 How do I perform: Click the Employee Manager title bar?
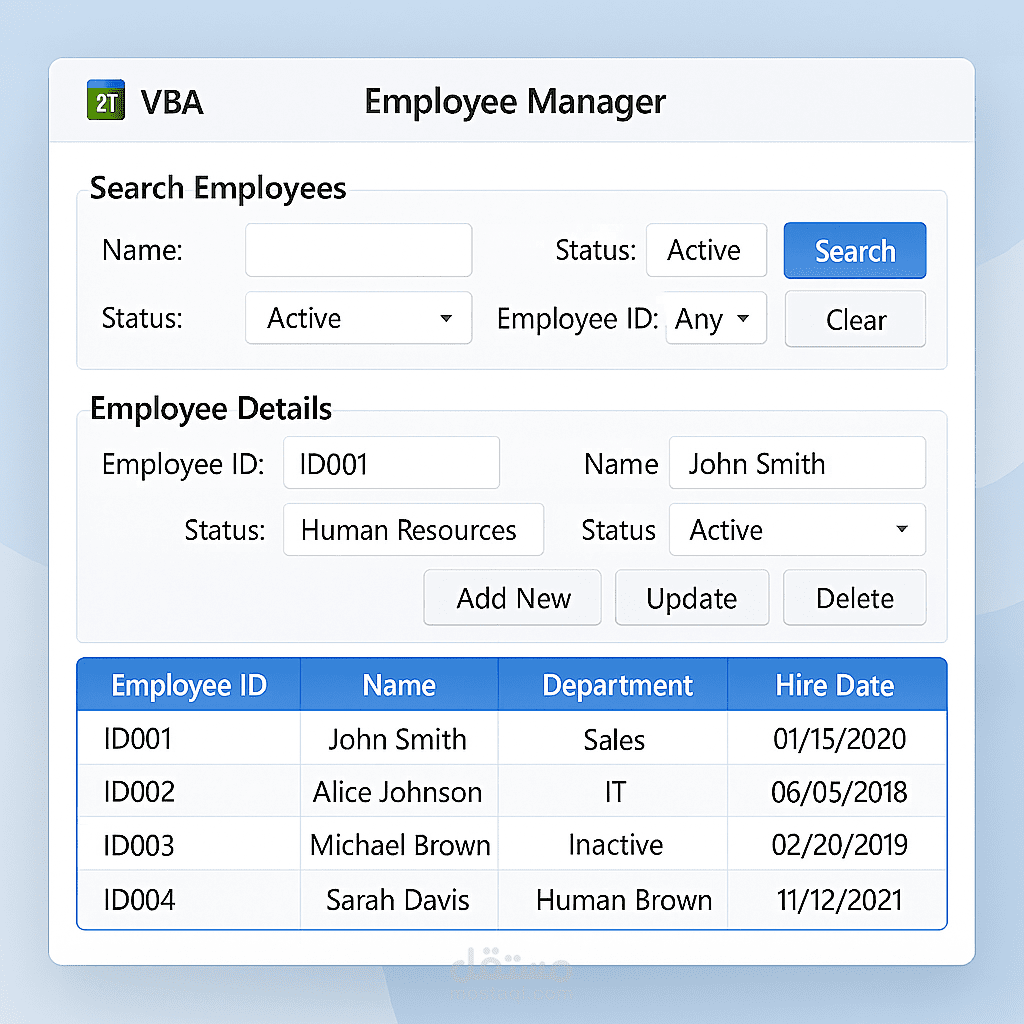(x=515, y=101)
